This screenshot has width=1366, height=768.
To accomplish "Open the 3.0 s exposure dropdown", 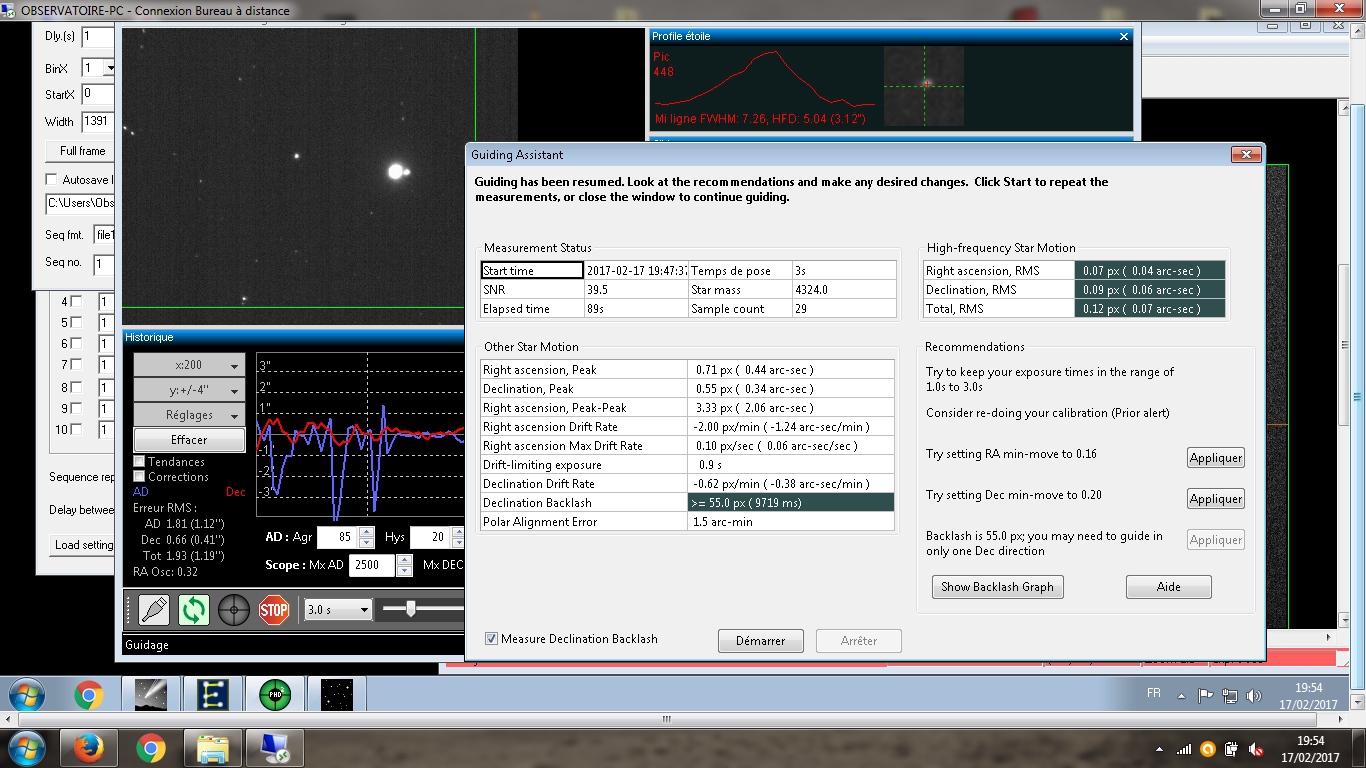I will pyautogui.click(x=338, y=609).
